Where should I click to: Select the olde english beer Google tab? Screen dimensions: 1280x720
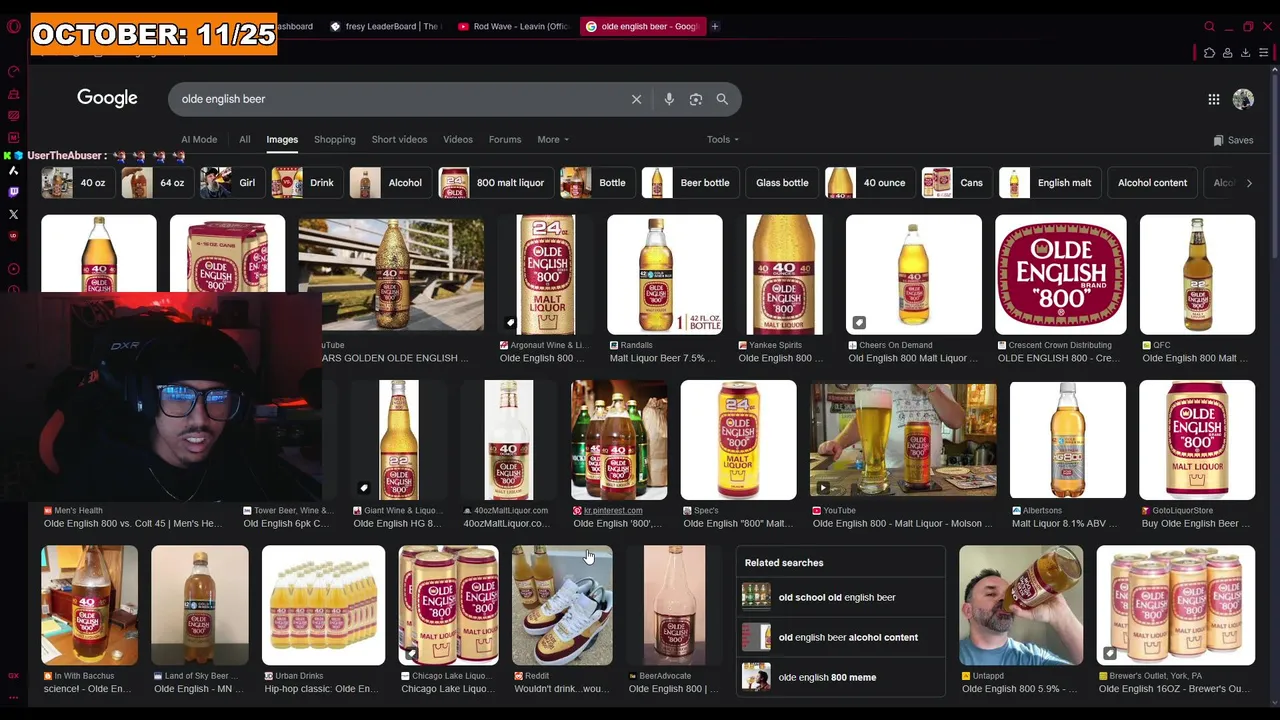[642, 26]
